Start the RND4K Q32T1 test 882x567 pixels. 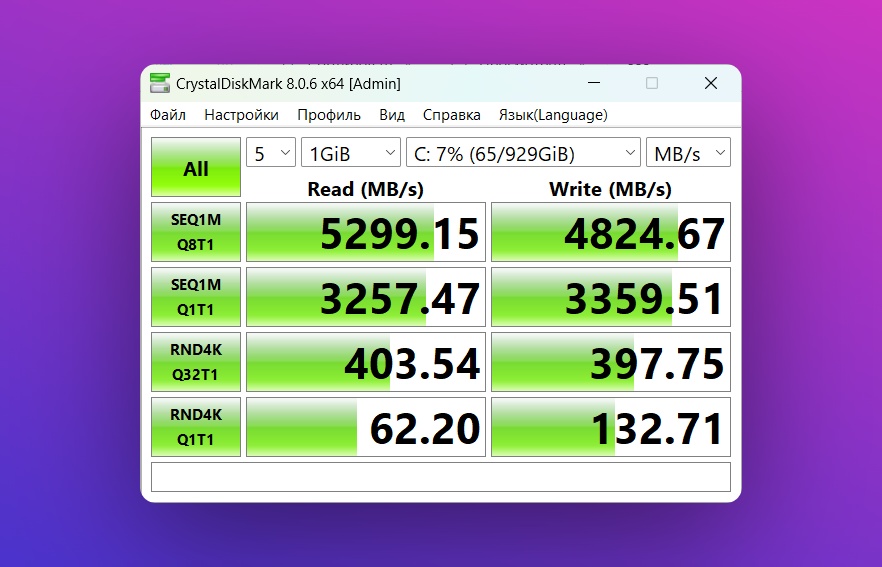[x=196, y=362]
